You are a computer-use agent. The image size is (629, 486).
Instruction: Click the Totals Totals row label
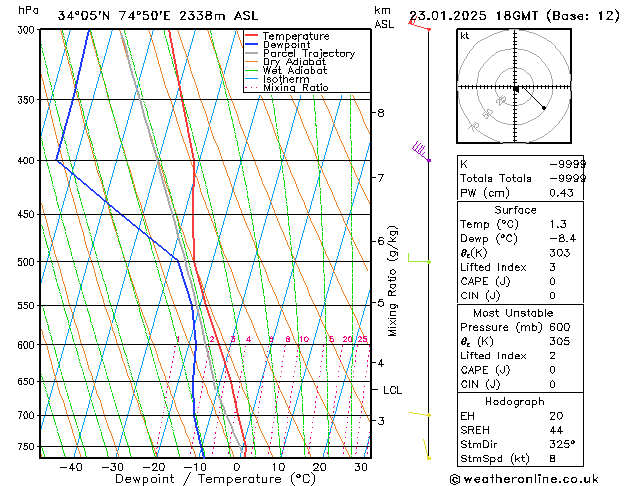(496, 178)
